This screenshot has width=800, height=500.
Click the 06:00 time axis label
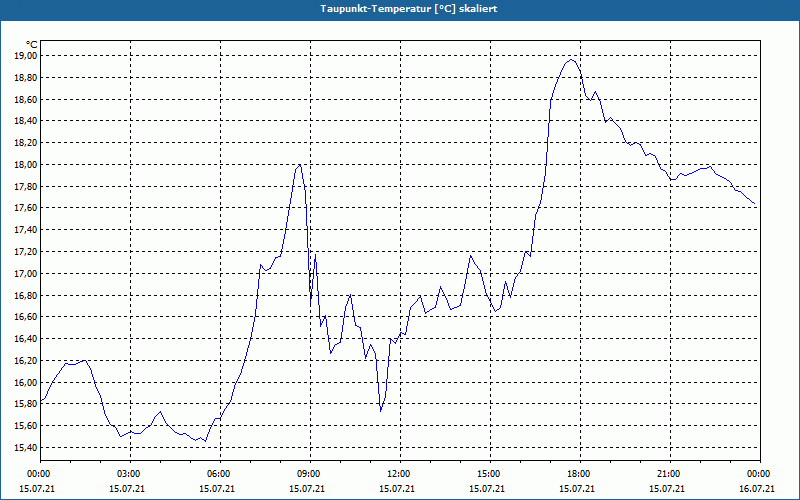[x=220, y=474]
